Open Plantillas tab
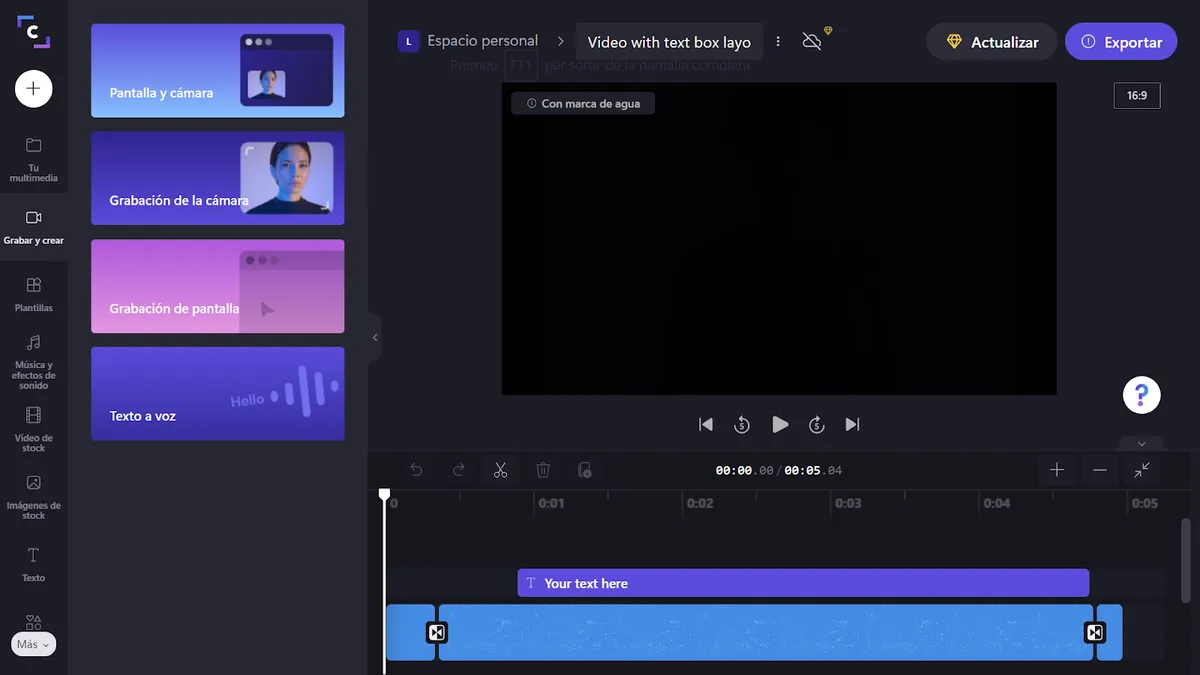1200x675 pixels. click(33, 295)
